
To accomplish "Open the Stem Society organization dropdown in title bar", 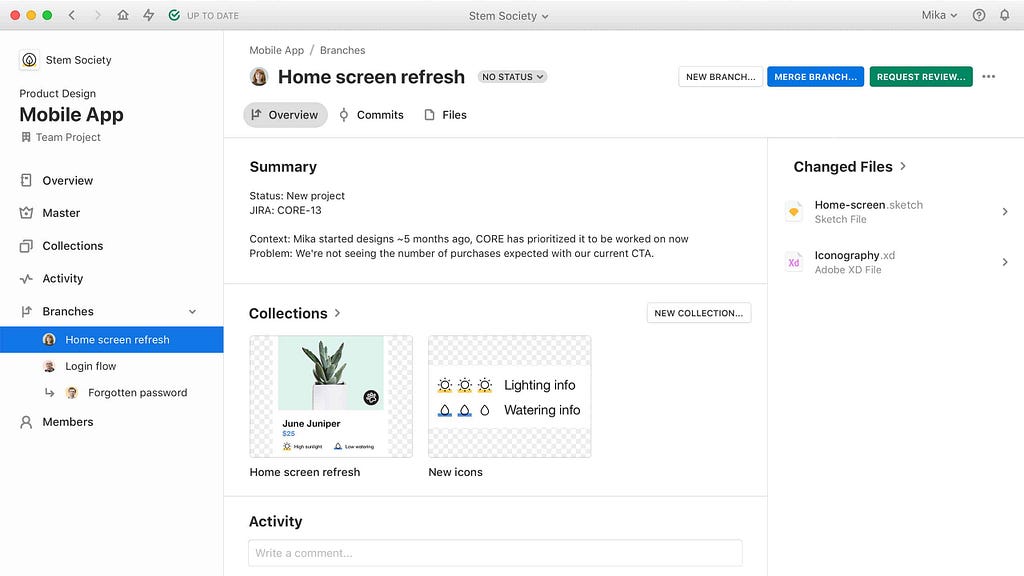I will 509,16.
